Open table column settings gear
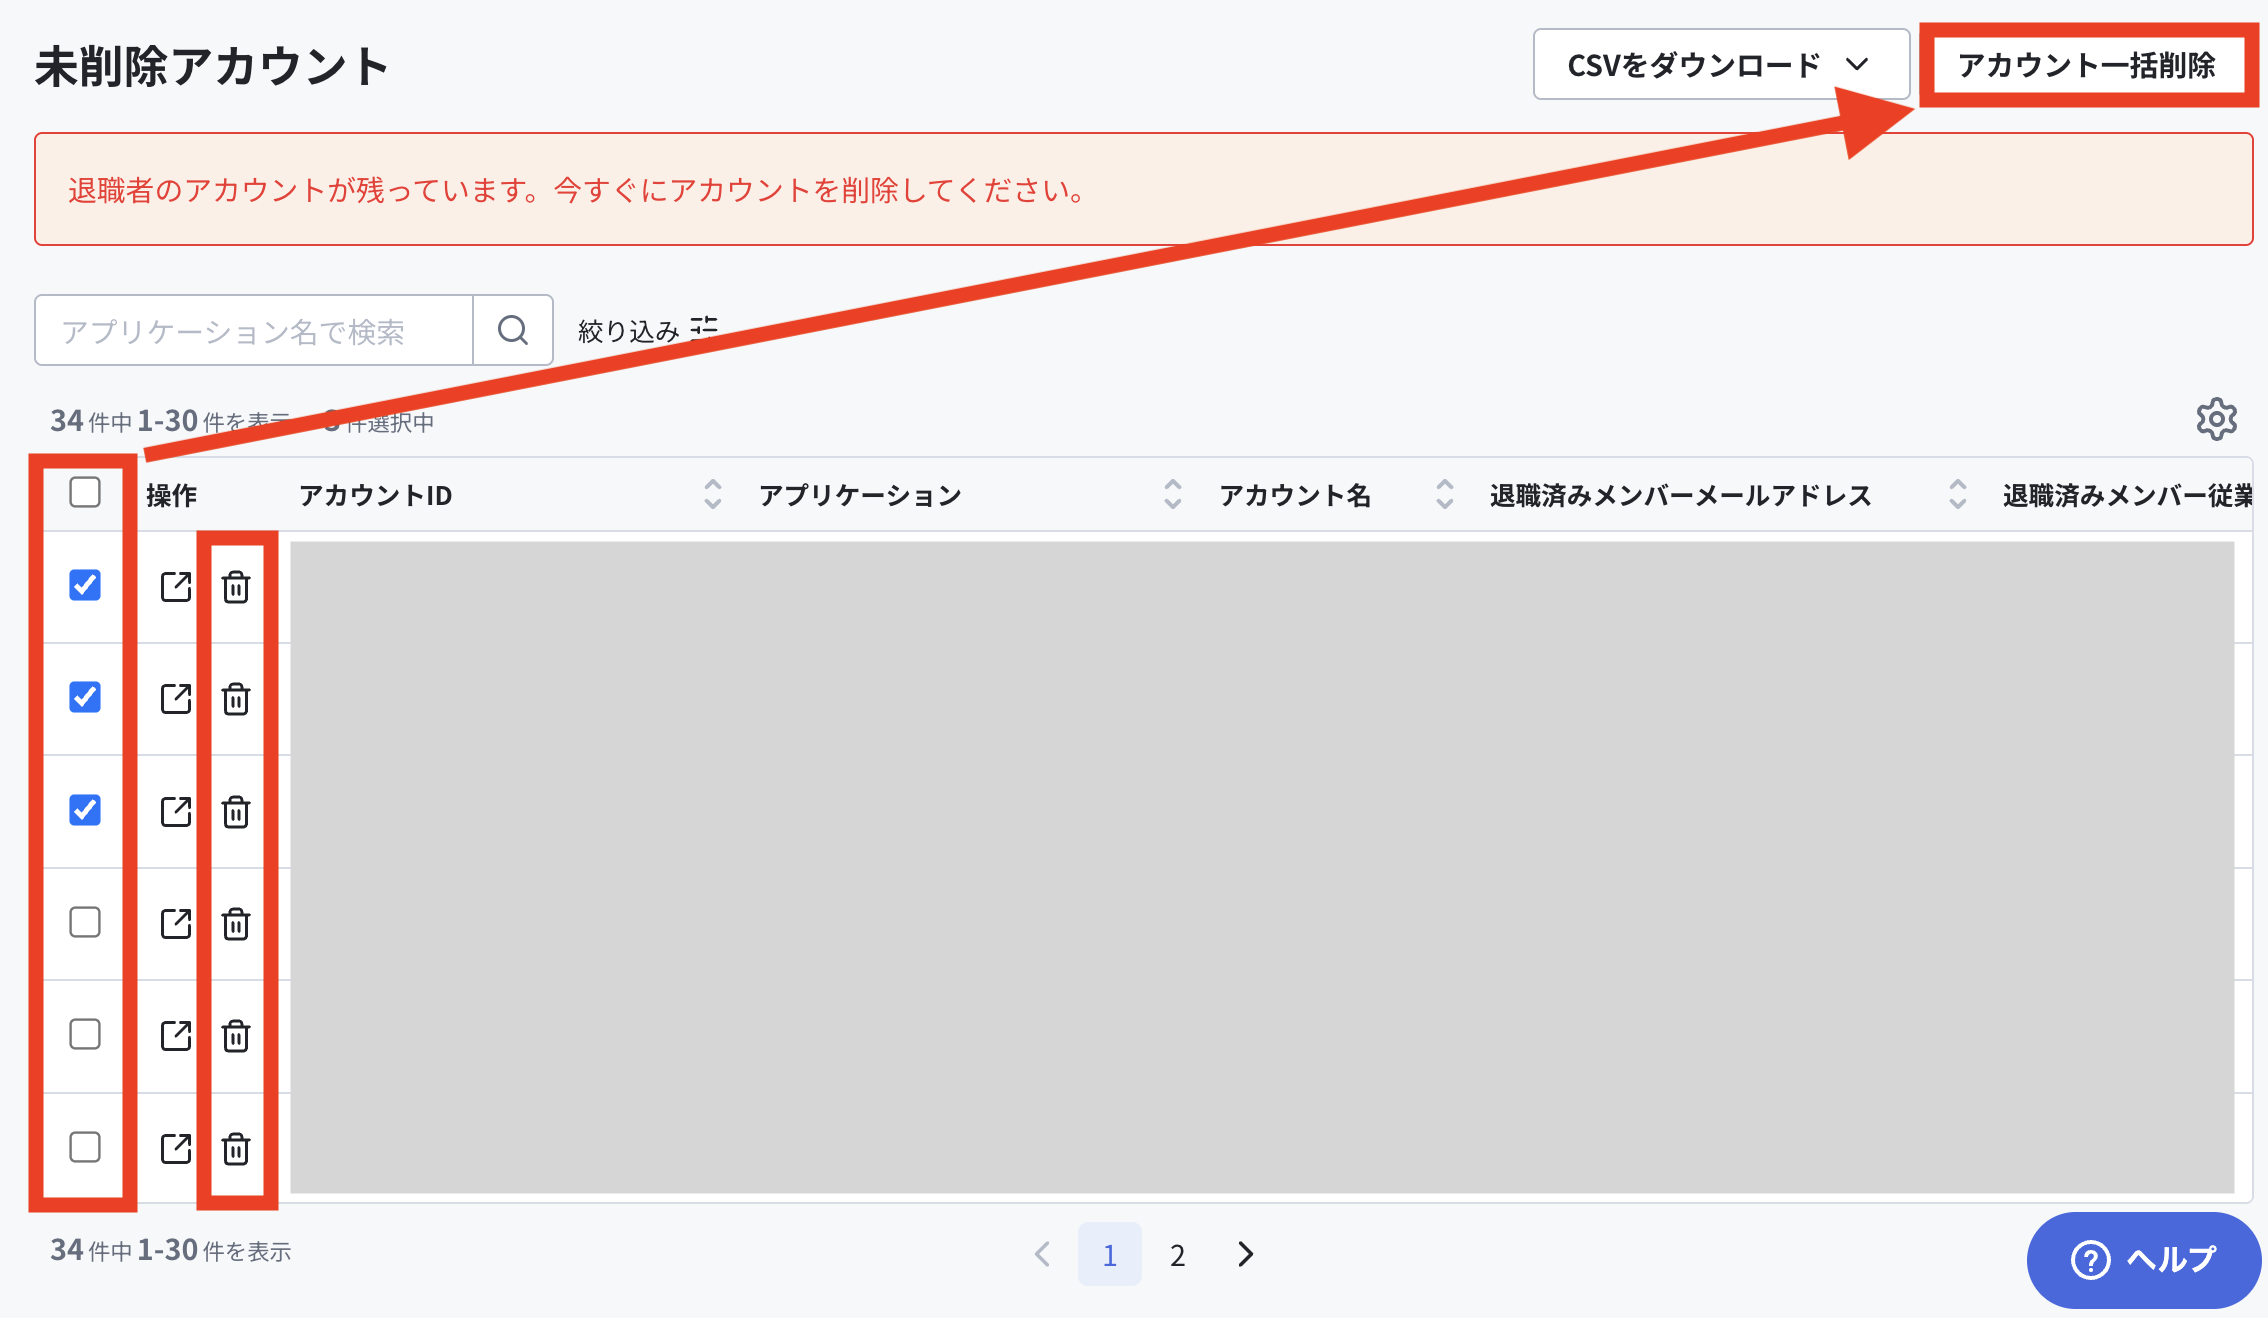 pyautogui.click(x=2216, y=419)
